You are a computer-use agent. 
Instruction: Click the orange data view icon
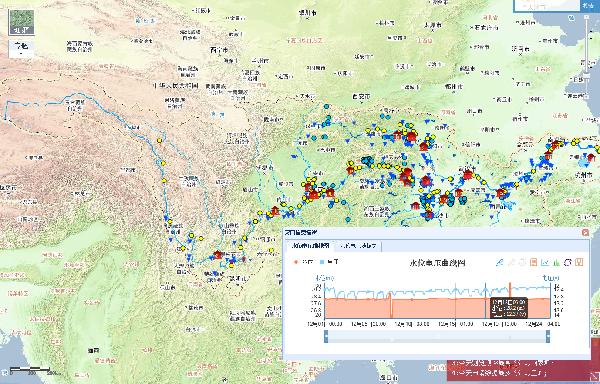click(x=533, y=262)
